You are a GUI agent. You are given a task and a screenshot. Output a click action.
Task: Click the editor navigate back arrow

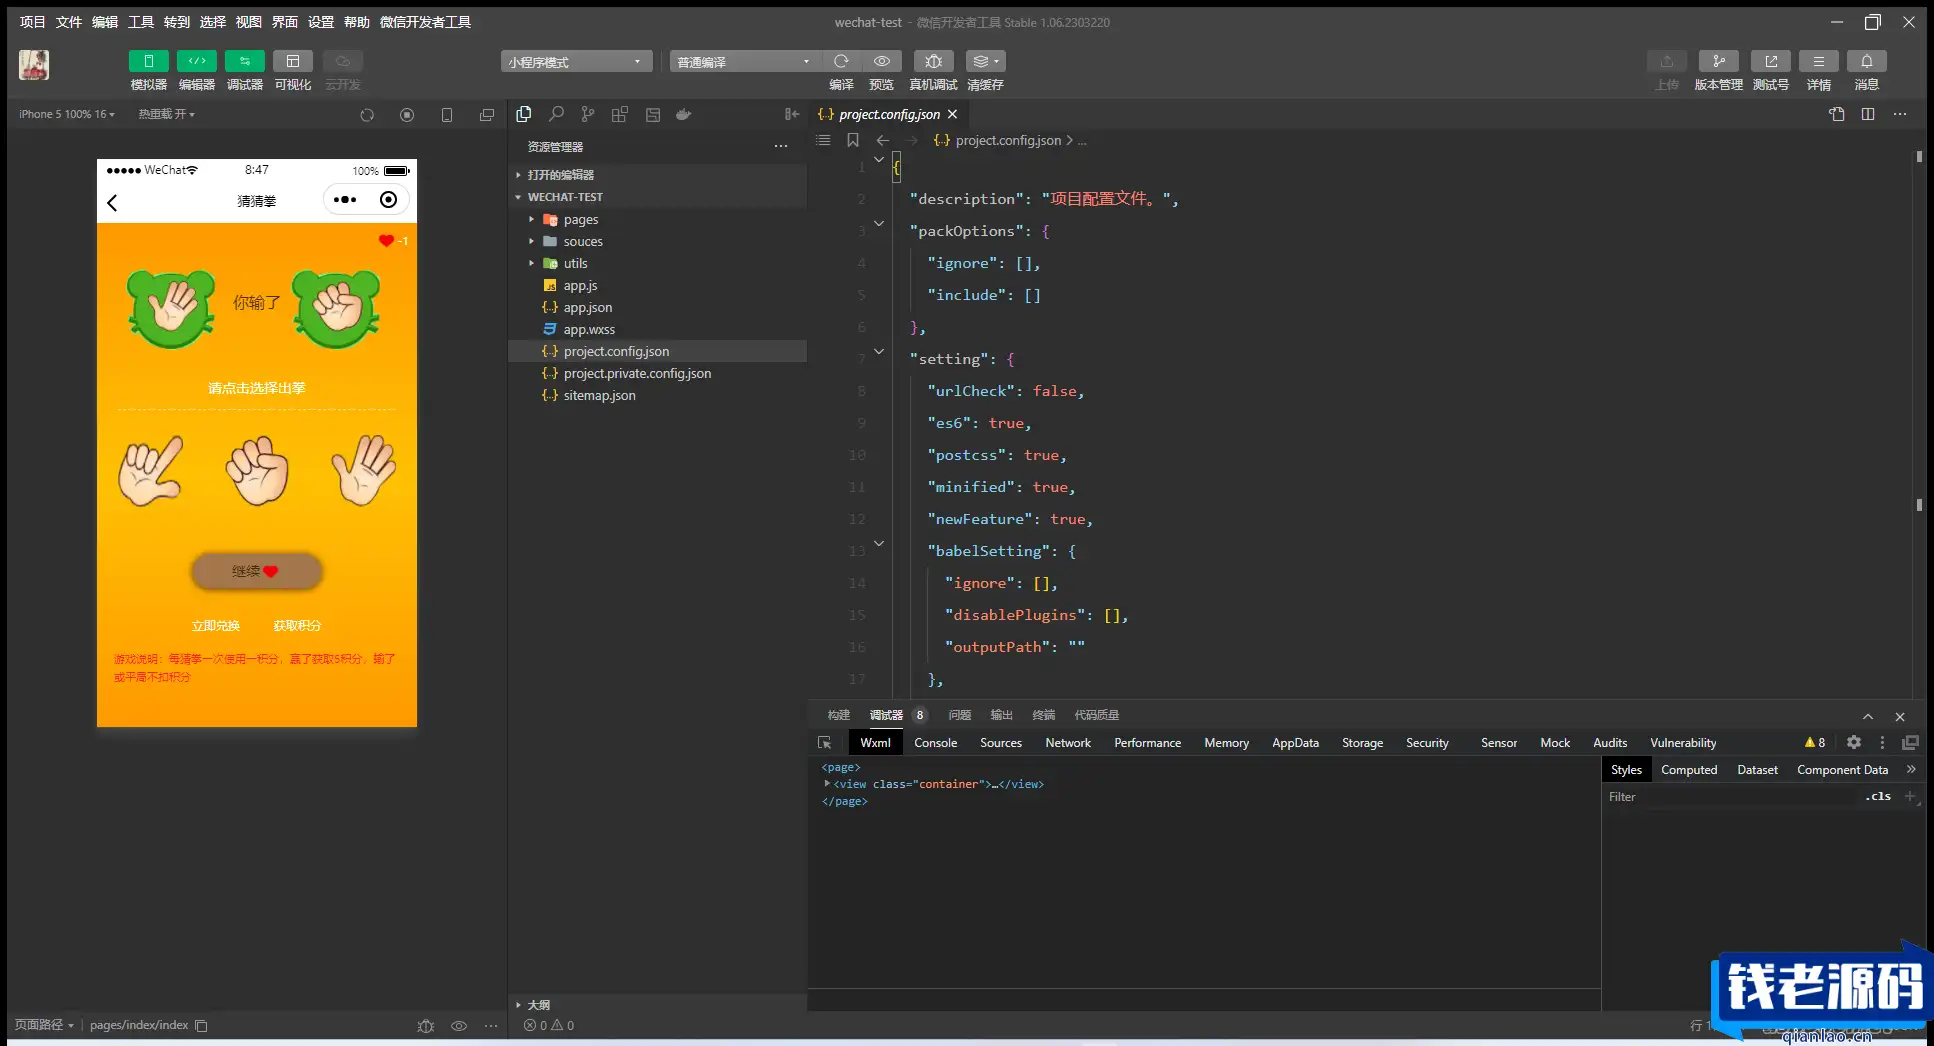pos(883,140)
